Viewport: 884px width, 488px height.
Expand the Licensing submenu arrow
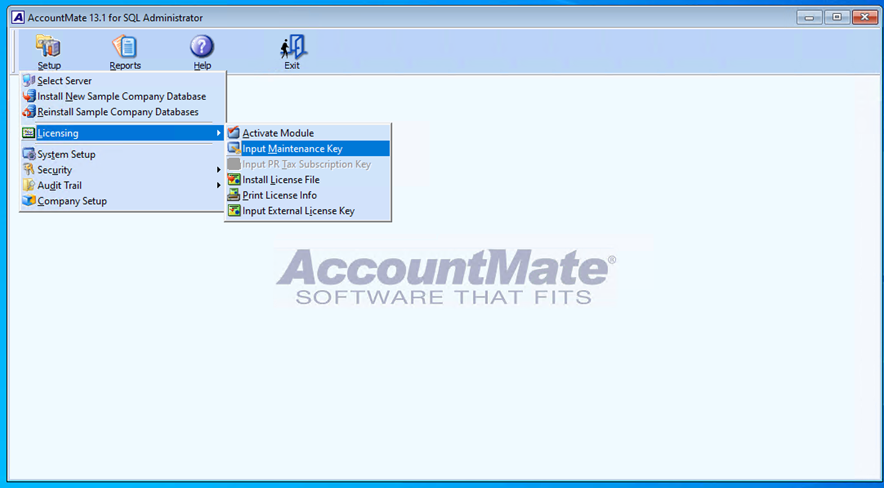pos(218,133)
